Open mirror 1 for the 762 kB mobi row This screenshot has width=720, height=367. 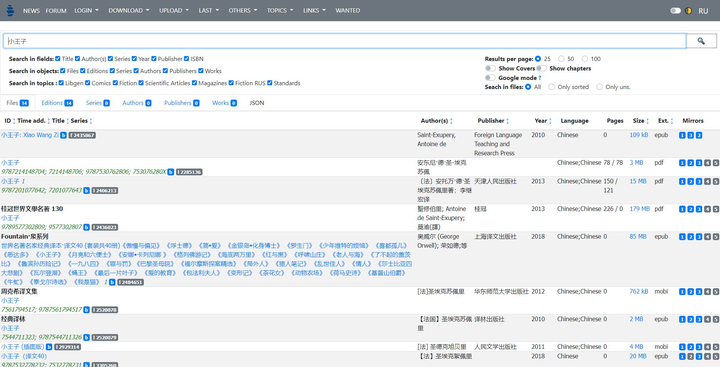tap(682, 292)
